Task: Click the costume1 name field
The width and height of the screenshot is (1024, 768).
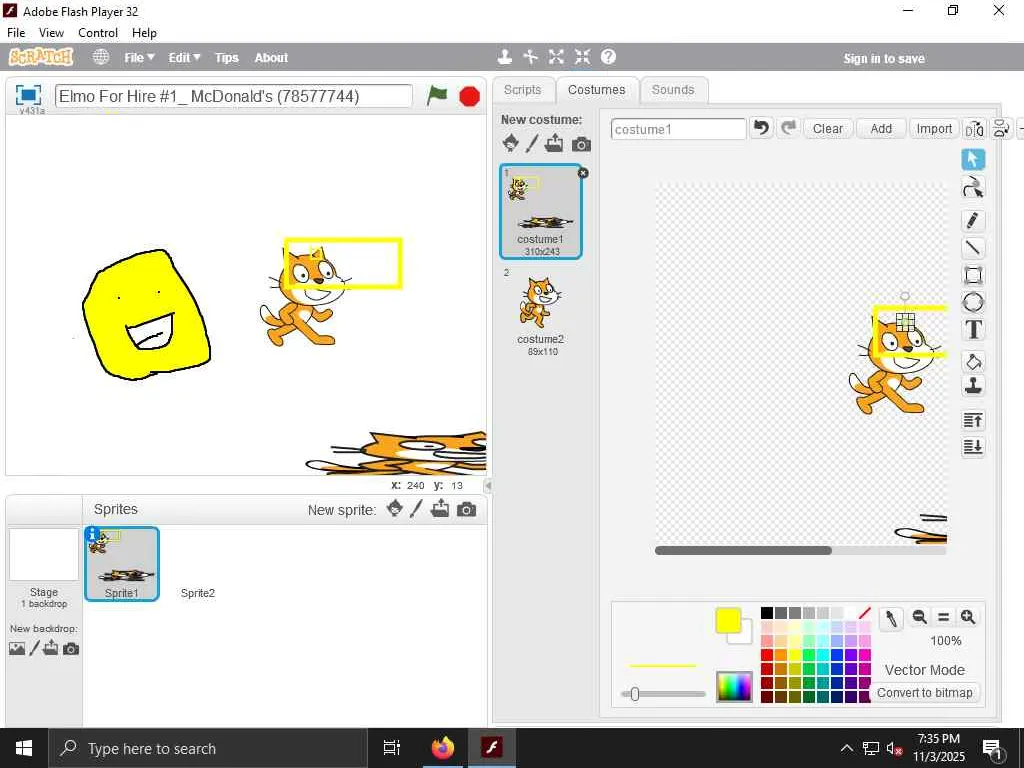Action: (x=679, y=129)
